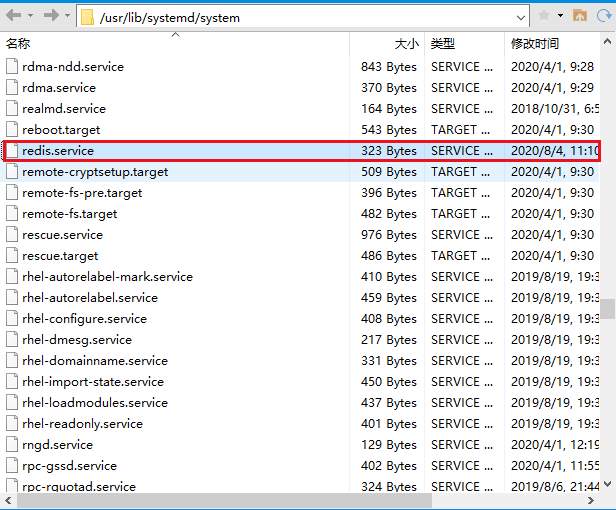Select rhel-loadmodules.service file
Image resolution: width=616 pixels, height=510 pixels.
95,403
